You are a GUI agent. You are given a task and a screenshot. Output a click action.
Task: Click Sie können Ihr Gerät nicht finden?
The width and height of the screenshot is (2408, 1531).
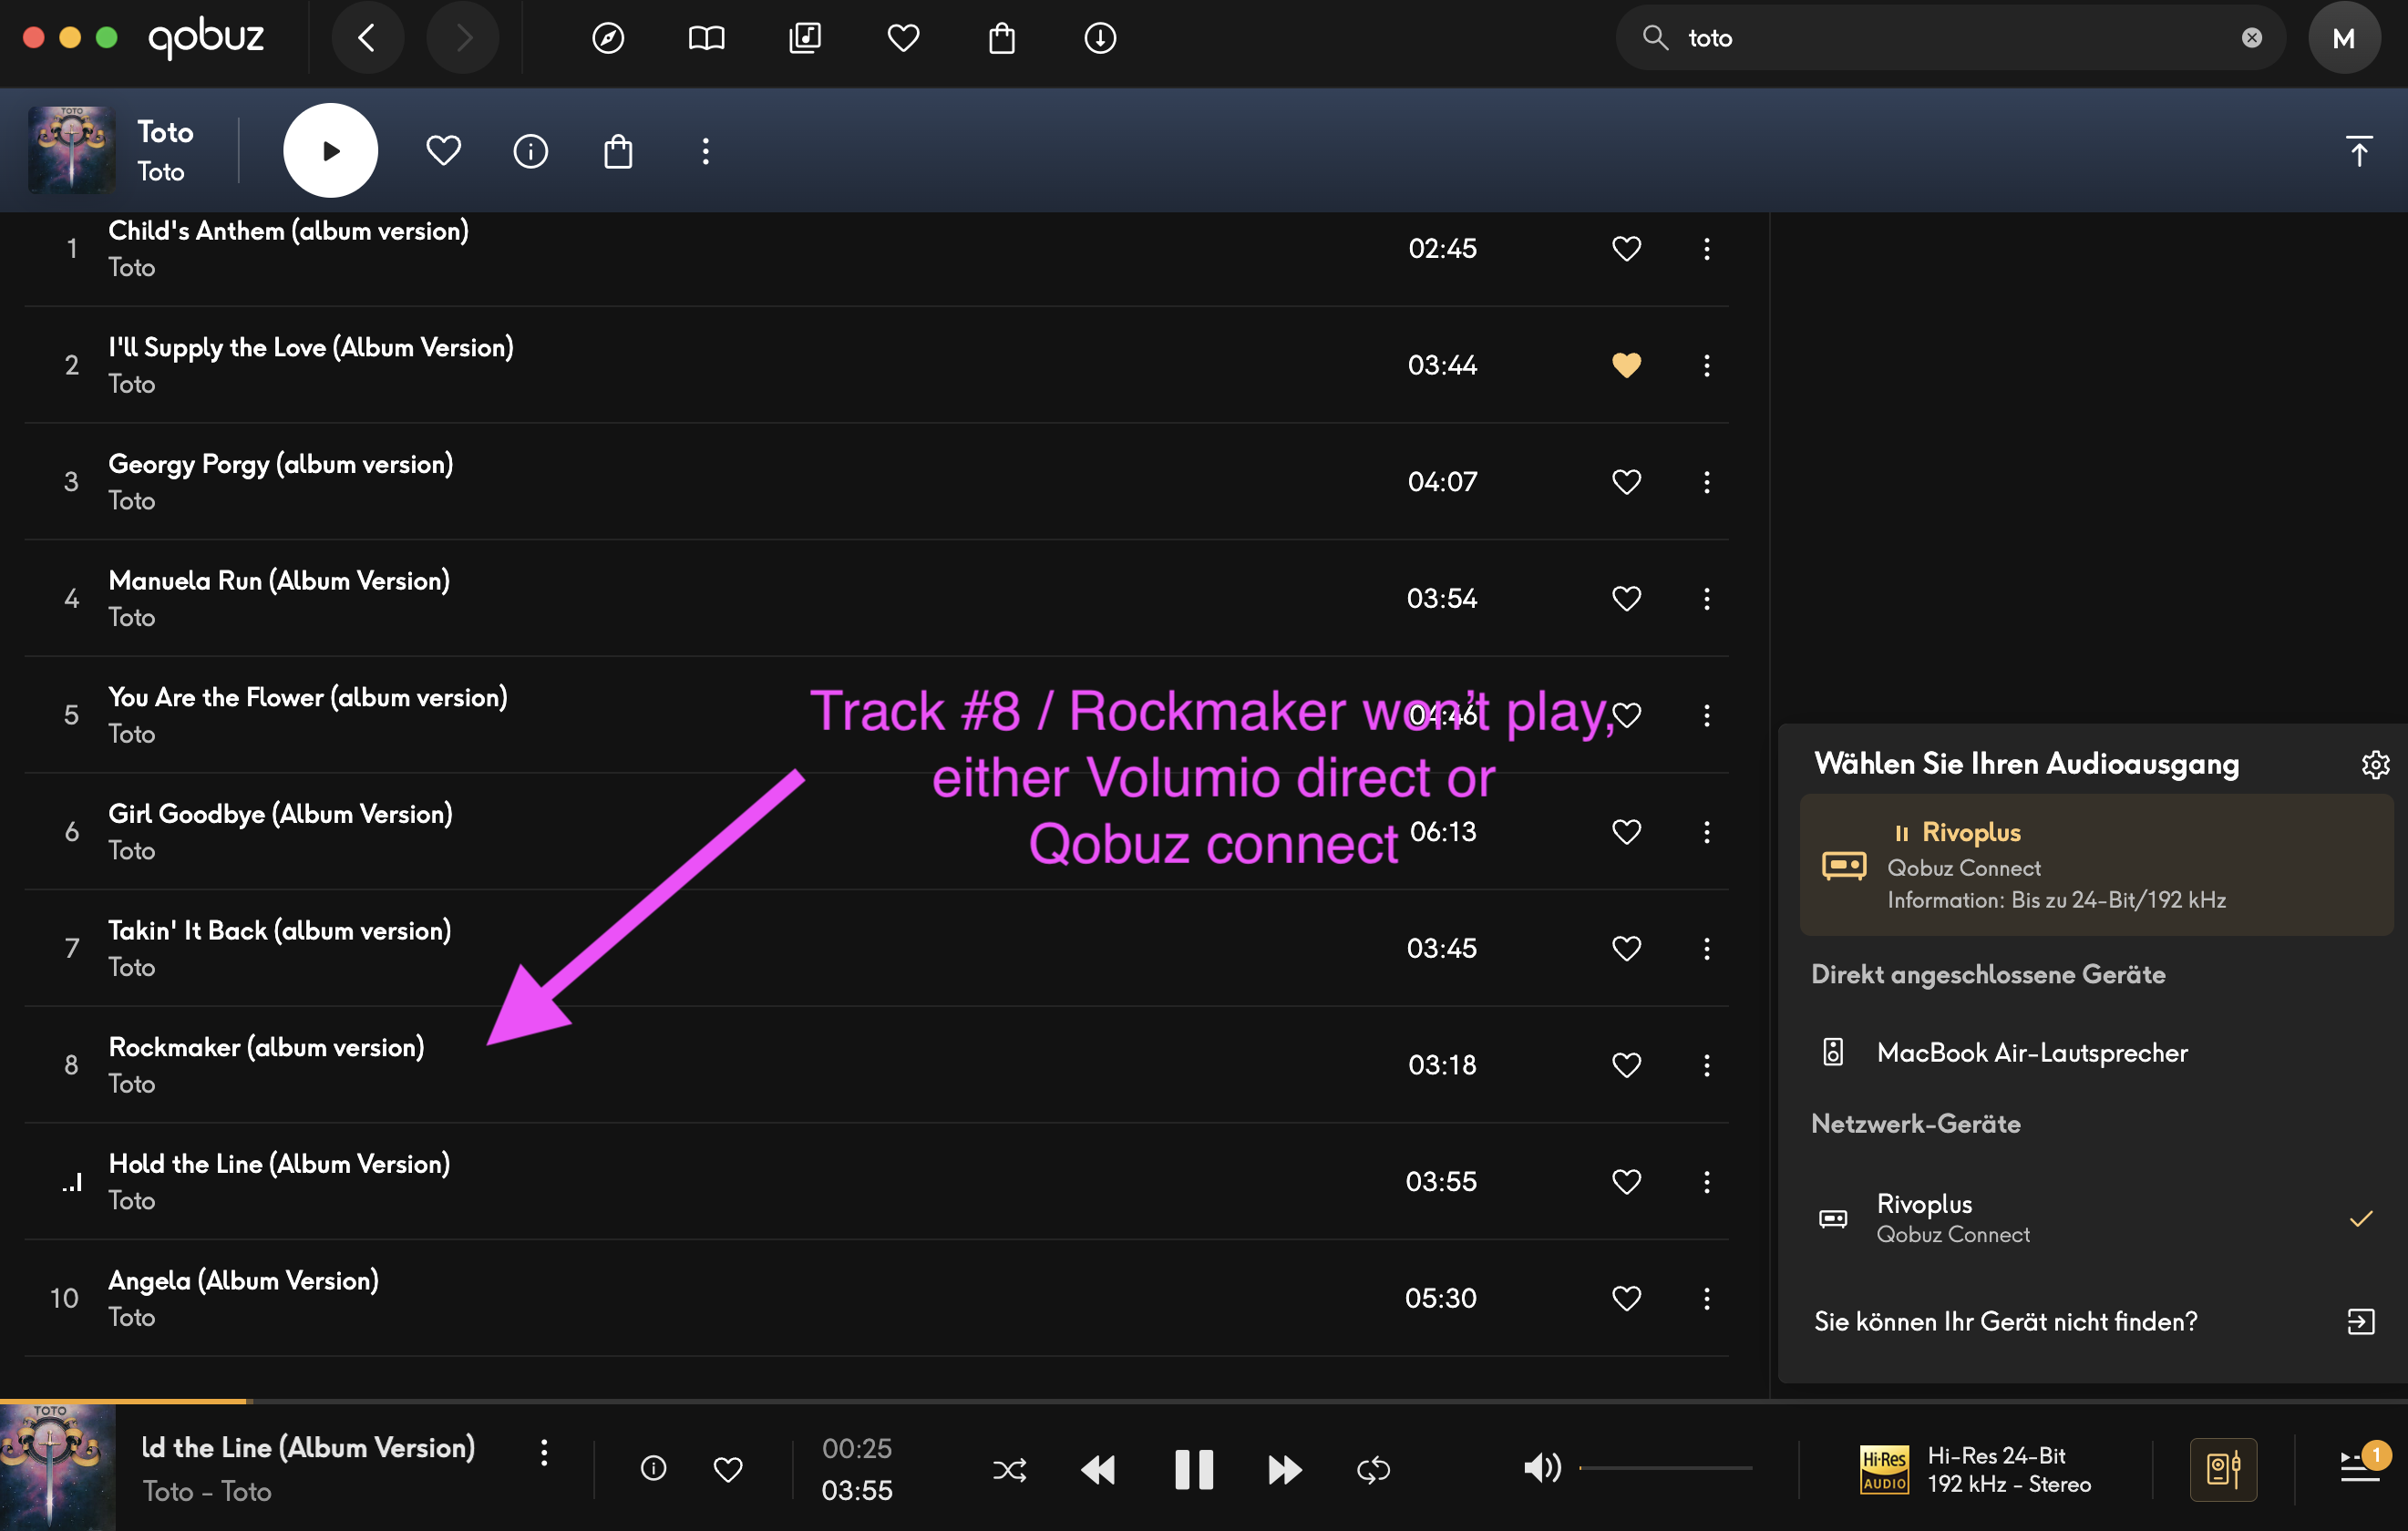2005,1321
